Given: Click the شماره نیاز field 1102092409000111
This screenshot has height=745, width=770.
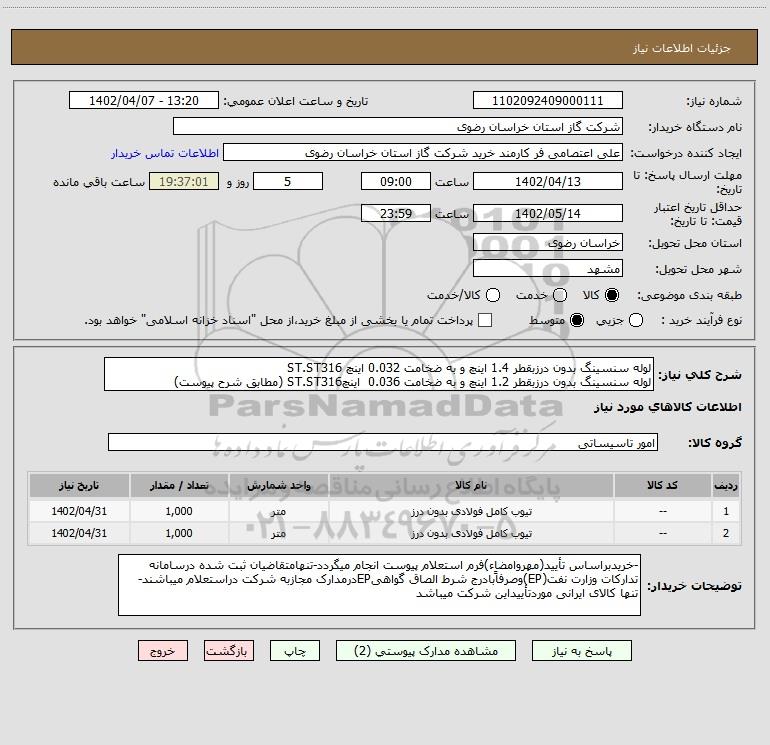Looking at the screenshot, I should point(548,101).
